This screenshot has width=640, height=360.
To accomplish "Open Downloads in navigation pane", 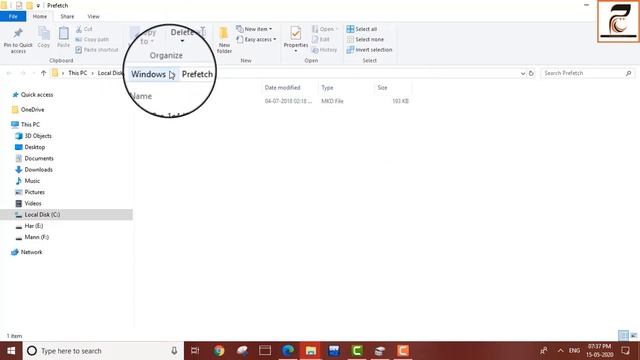I will click(38, 169).
